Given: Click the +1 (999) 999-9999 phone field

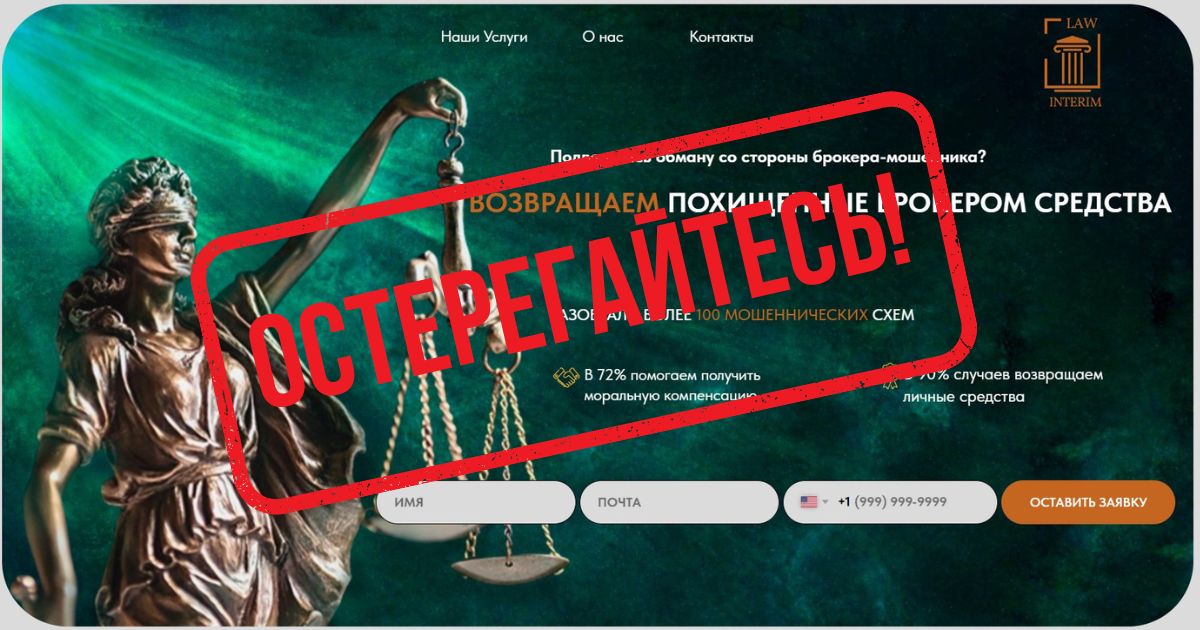Looking at the screenshot, I should point(890,502).
